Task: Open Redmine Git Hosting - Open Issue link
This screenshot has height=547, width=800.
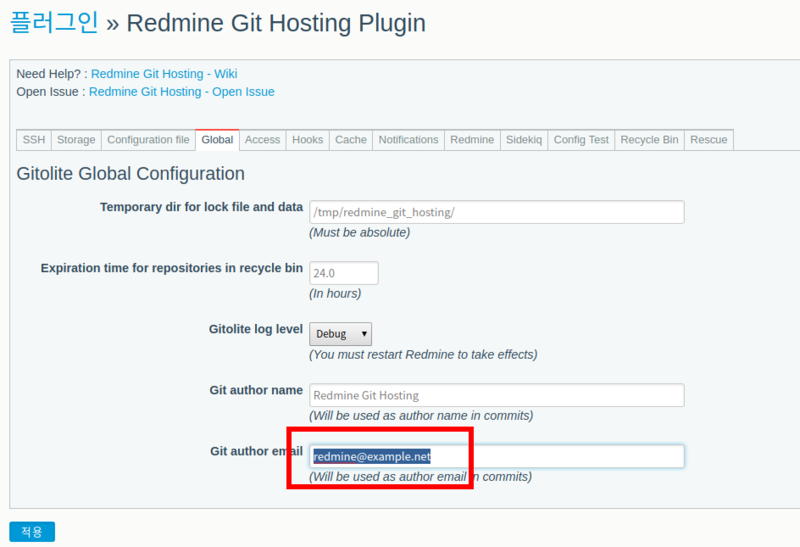Action: [x=182, y=92]
